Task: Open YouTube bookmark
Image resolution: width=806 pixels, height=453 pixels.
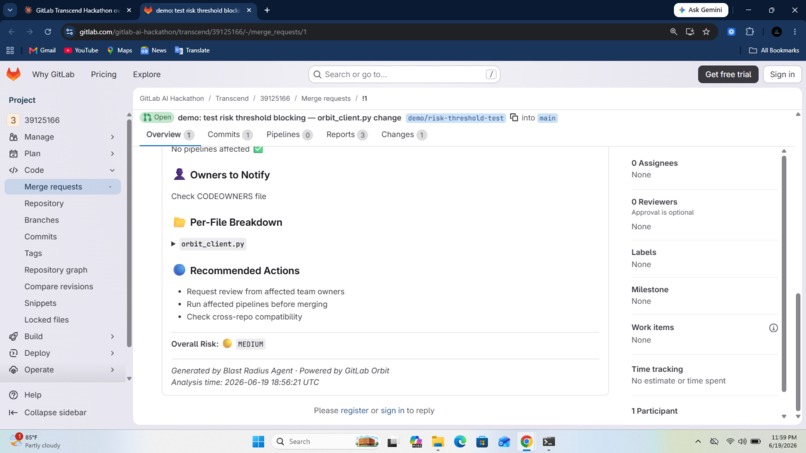Action: point(81,50)
